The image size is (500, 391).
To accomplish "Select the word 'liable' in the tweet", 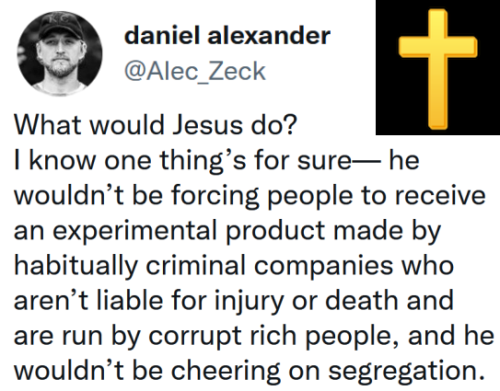I will (130, 300).
